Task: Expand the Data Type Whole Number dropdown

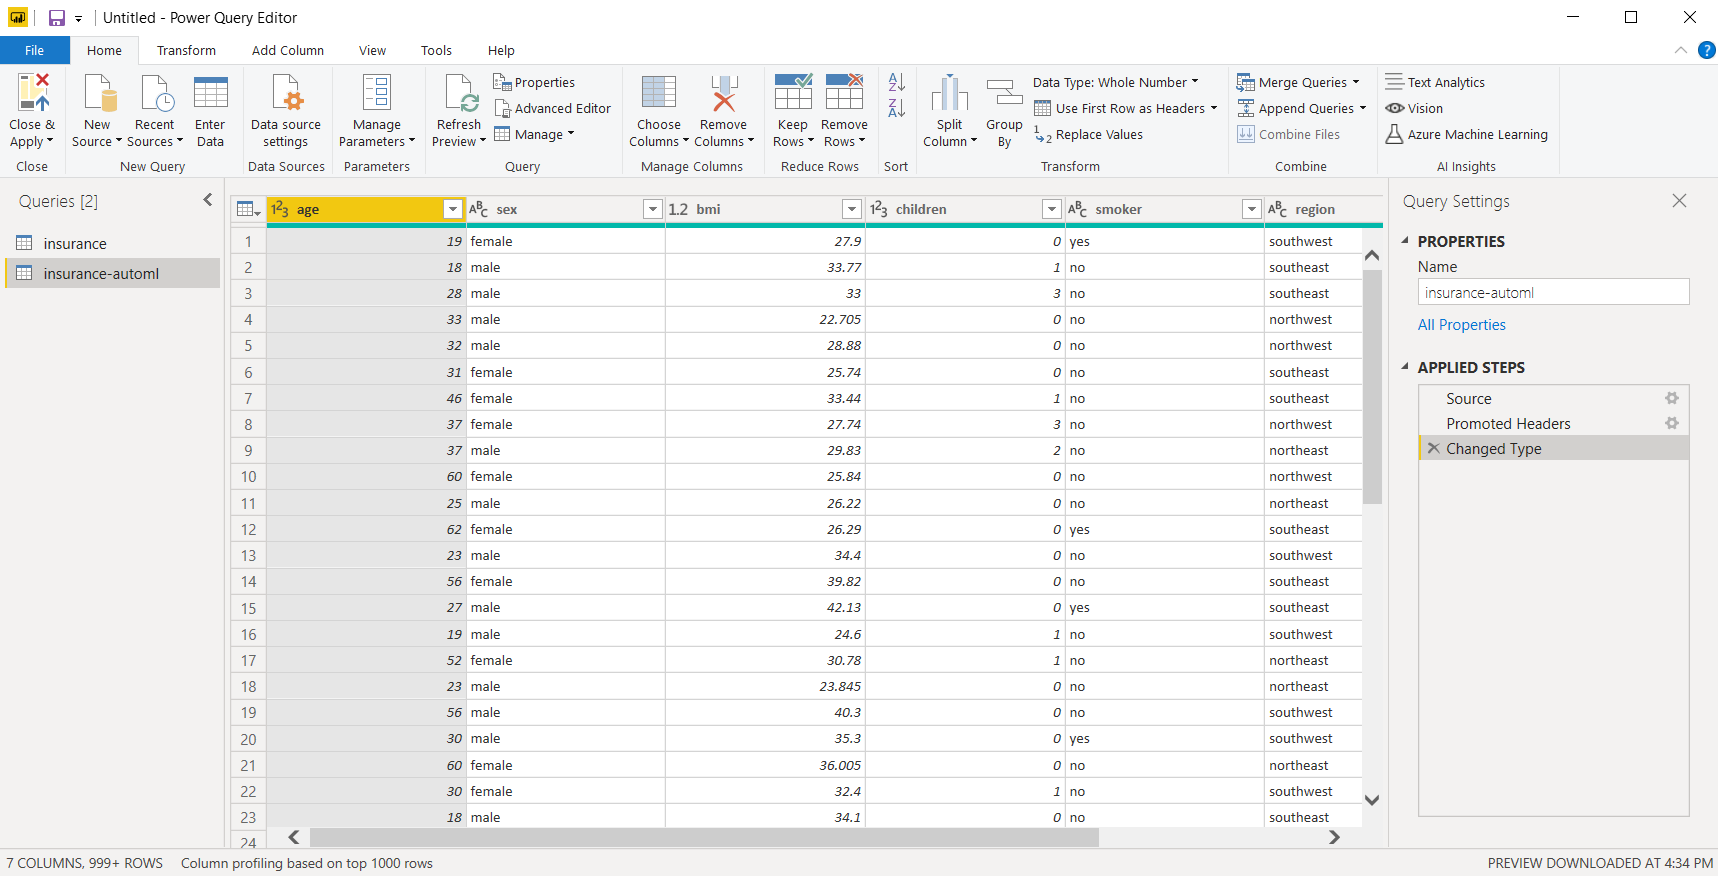Action: pos(1195,82)
